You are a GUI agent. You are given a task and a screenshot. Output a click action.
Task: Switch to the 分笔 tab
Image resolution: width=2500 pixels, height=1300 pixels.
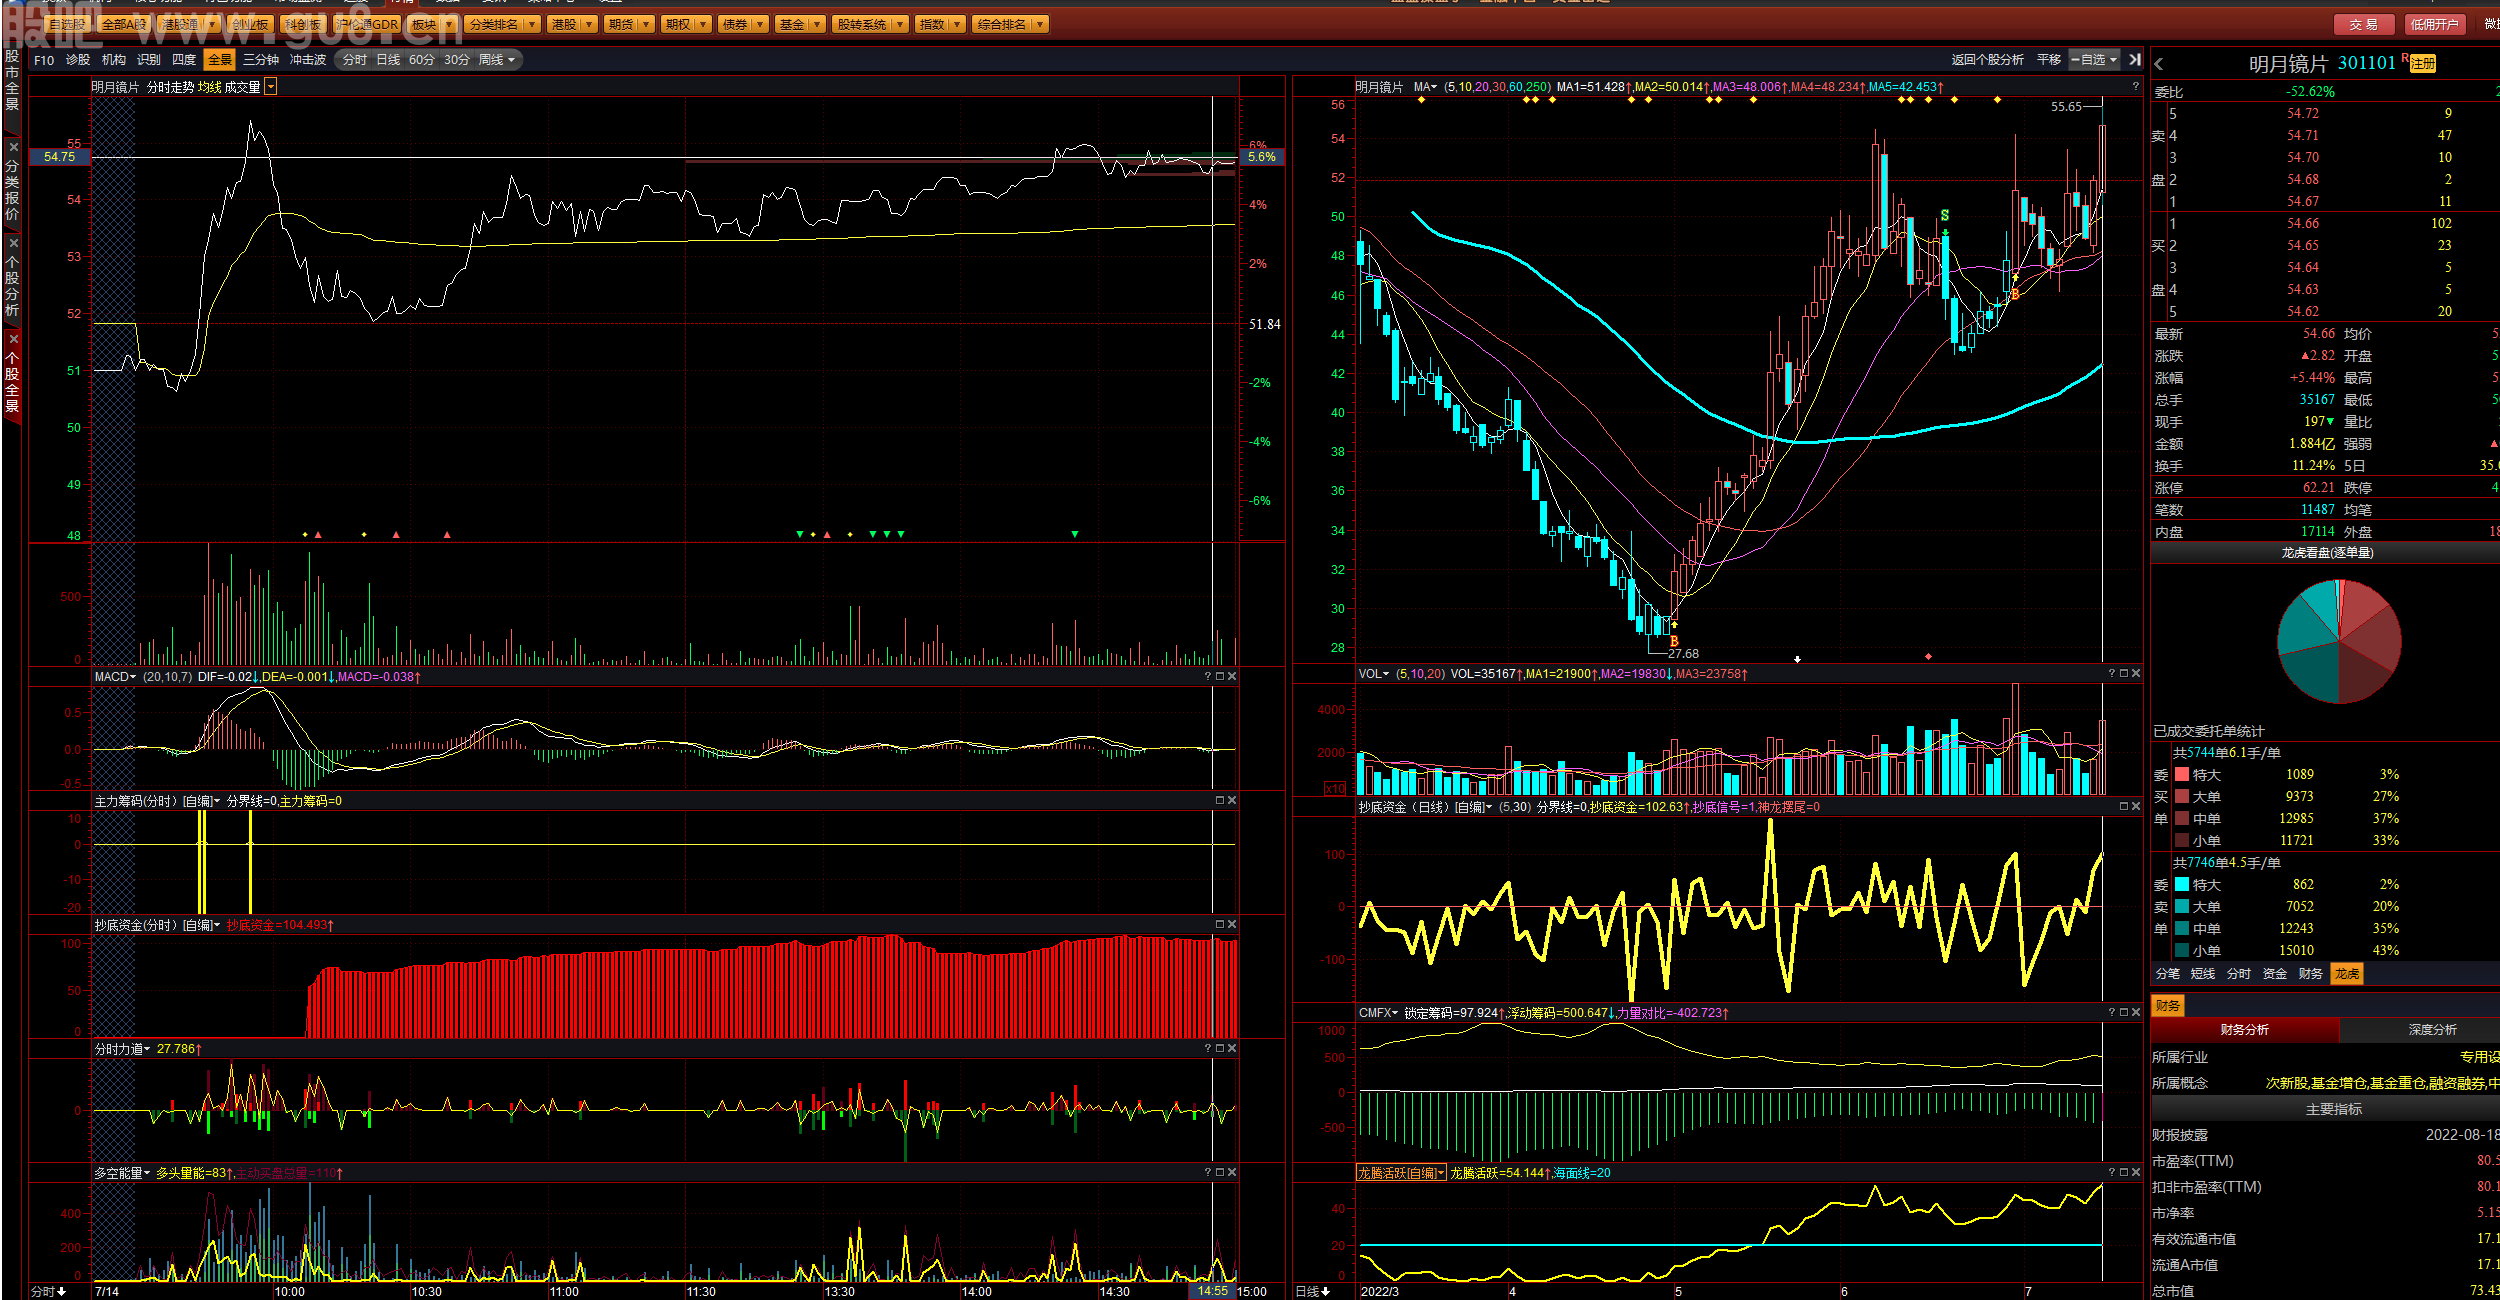coord(2168,974)
